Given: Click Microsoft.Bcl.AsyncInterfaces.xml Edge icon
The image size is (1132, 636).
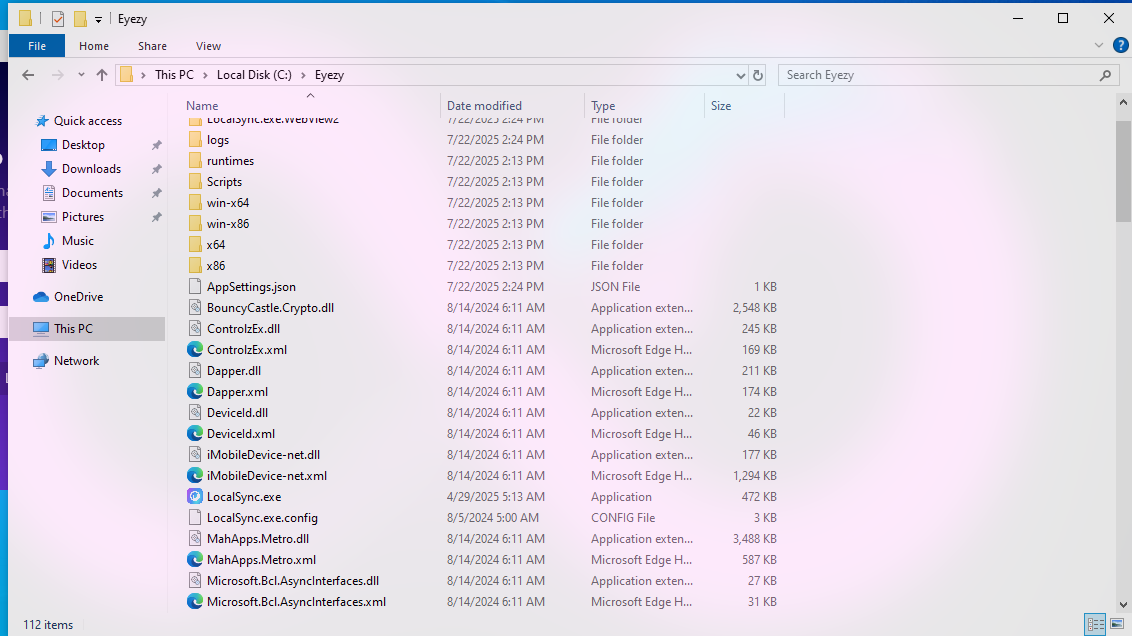Looking at the screenshot, I should click(194, 601).
